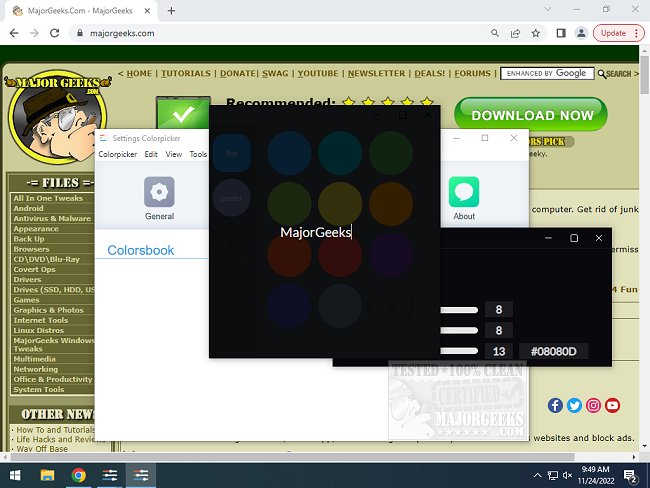Share this page icon in address bar
Image resolution: width=650 pixels, height=488 pixels.
pos(515,33)
